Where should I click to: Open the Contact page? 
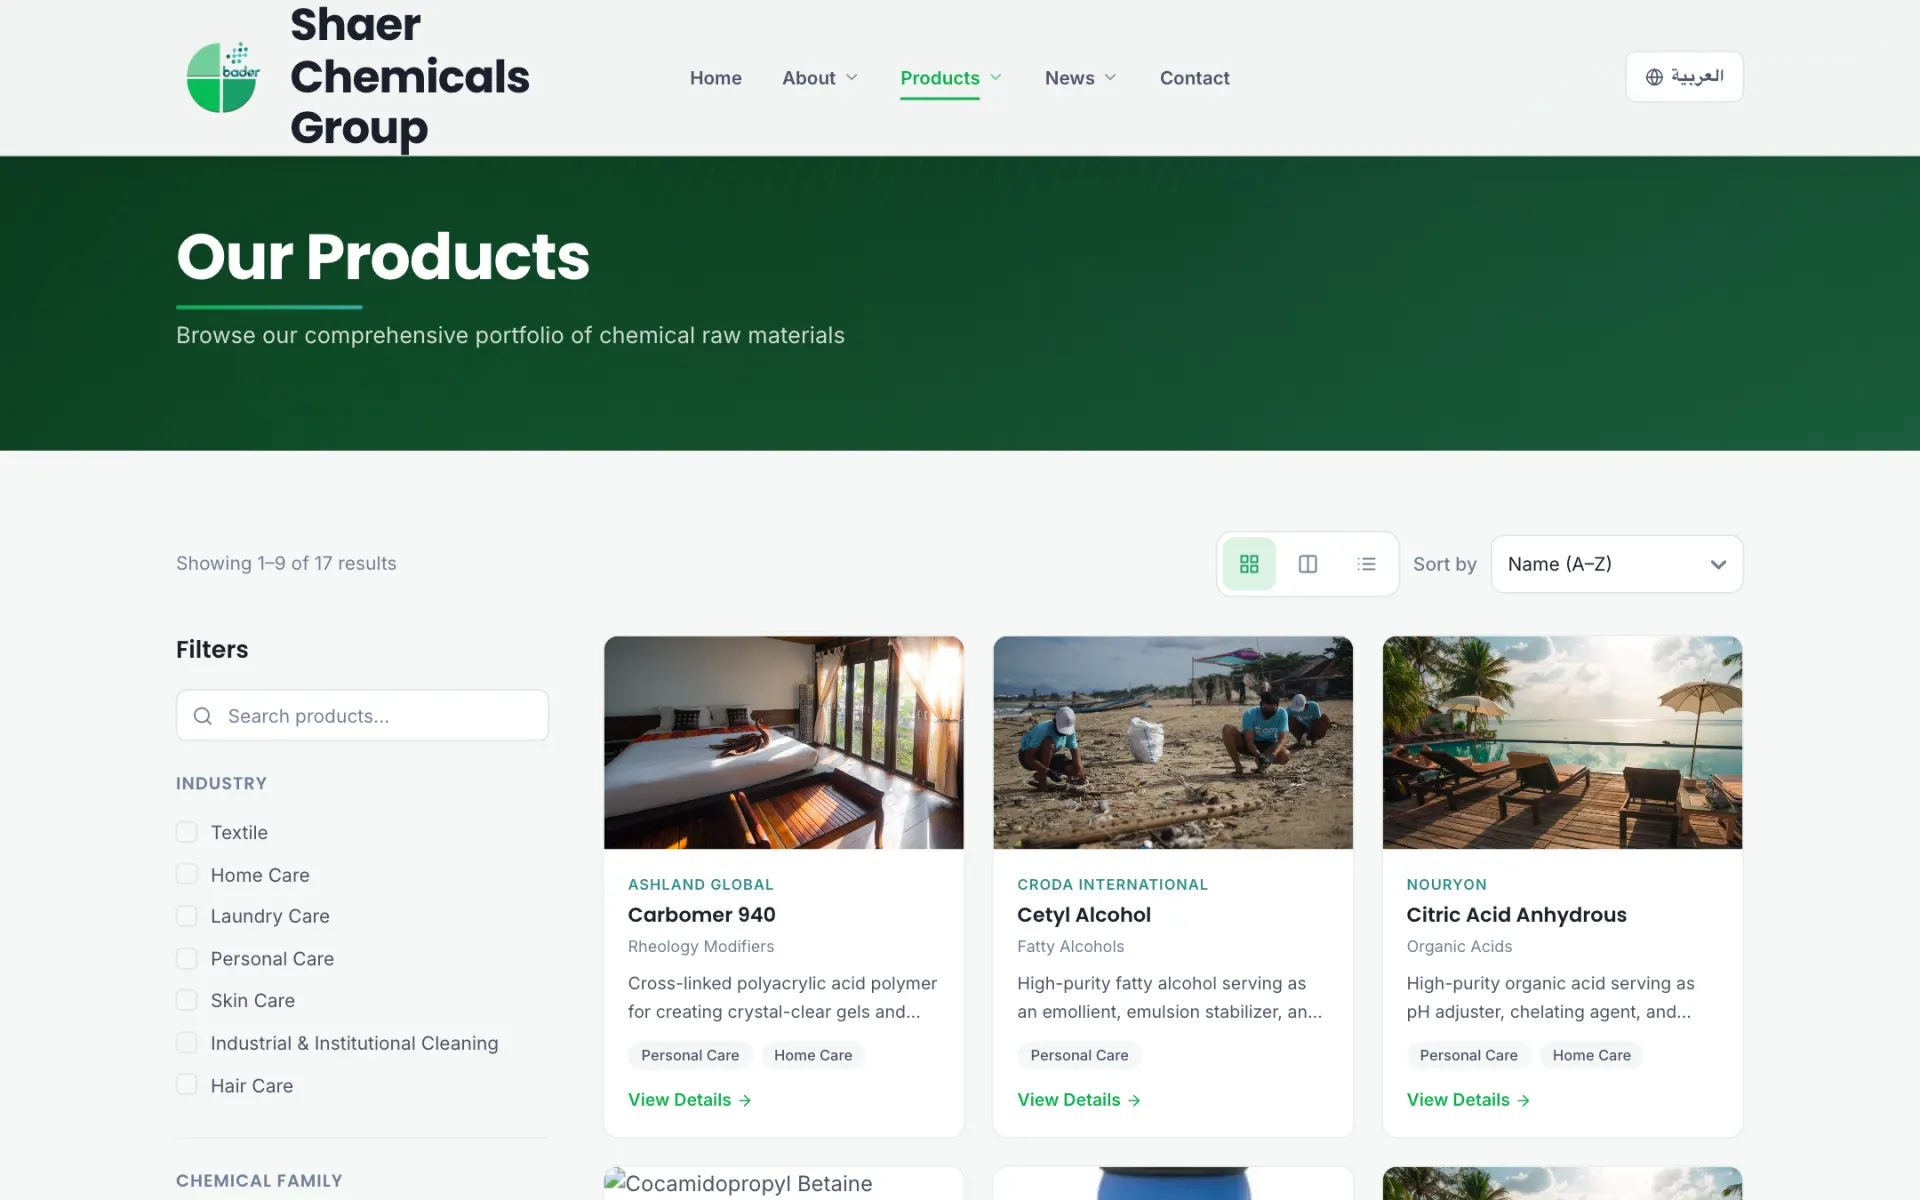[1194, 78]
